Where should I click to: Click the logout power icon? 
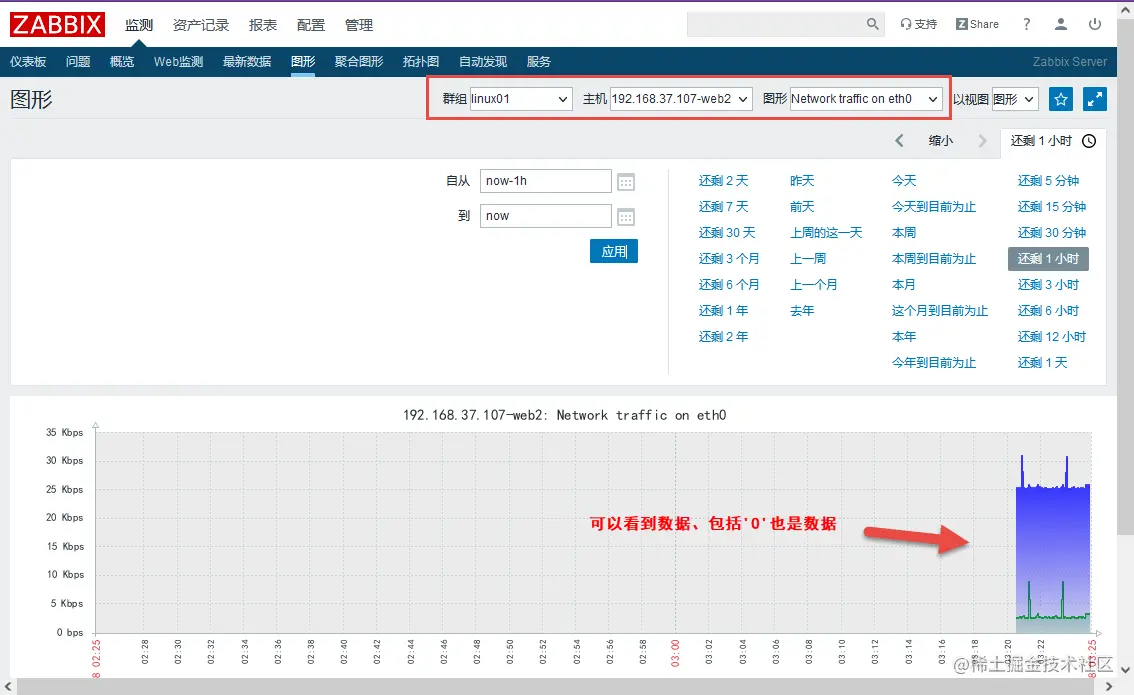tap(1095, 23)
